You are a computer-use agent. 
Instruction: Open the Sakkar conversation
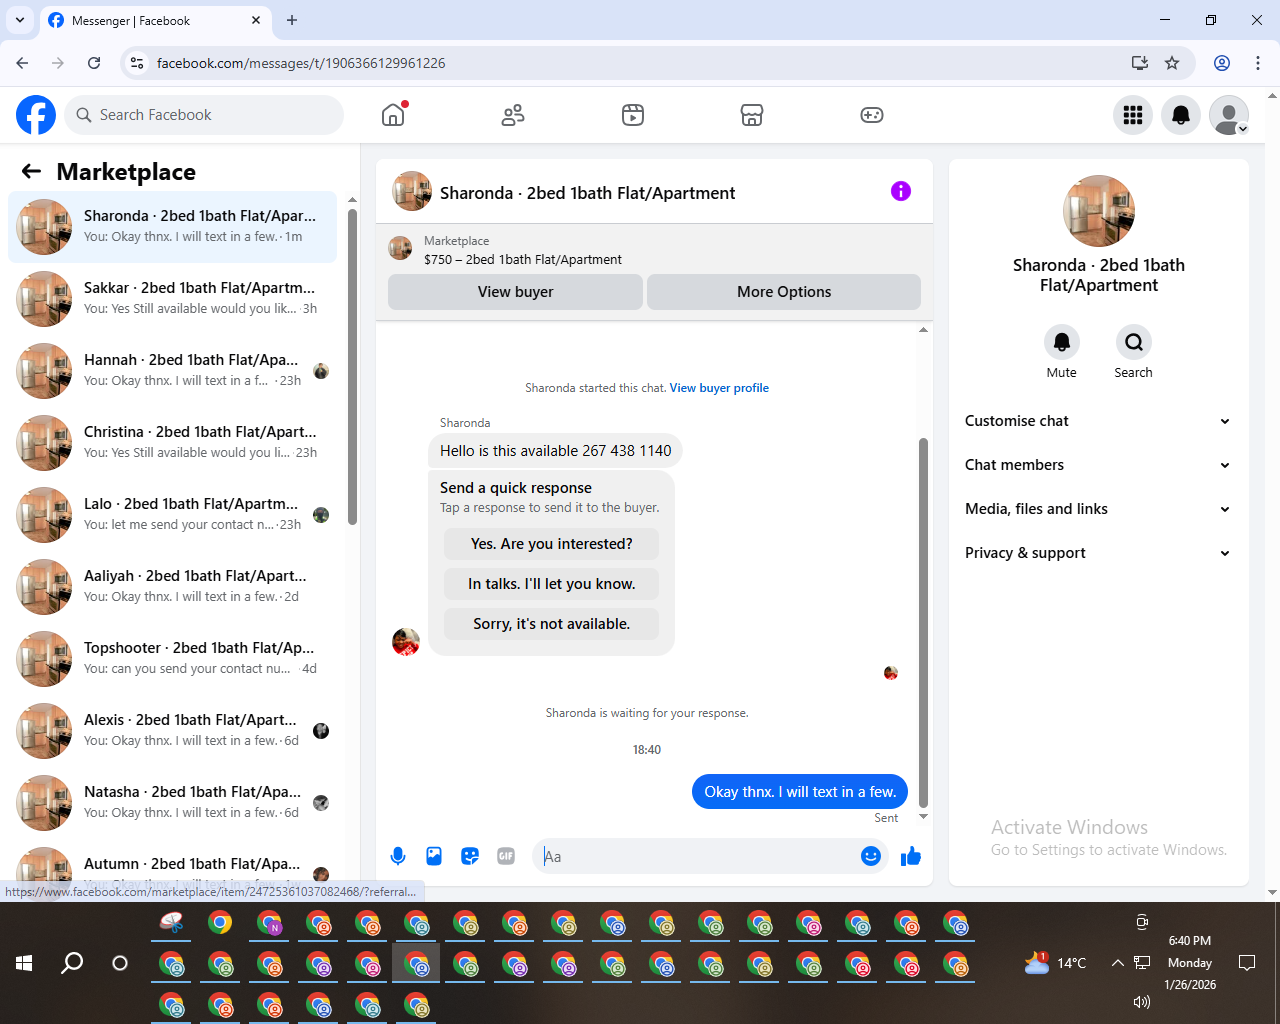click(x=172, y=299)
